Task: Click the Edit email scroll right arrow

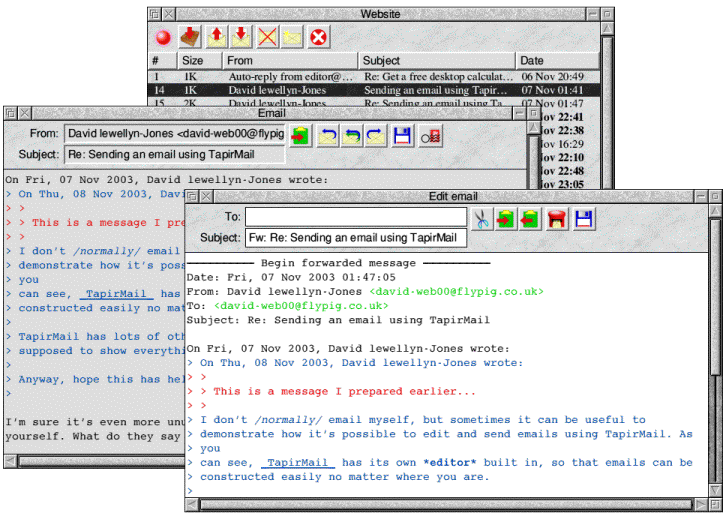Action: point(702,505)
